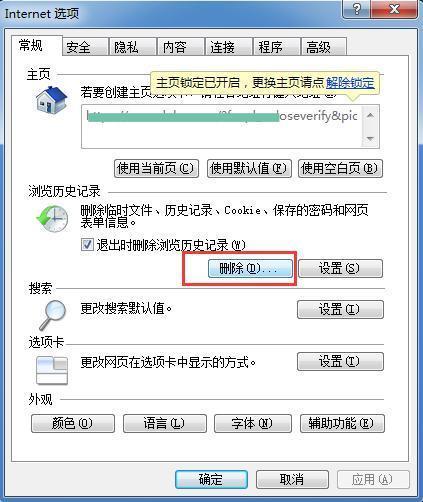The width and height of the screenshot is (423, 502).
Task: Click the browsing history clock icon
Action: tap(52, 218)
